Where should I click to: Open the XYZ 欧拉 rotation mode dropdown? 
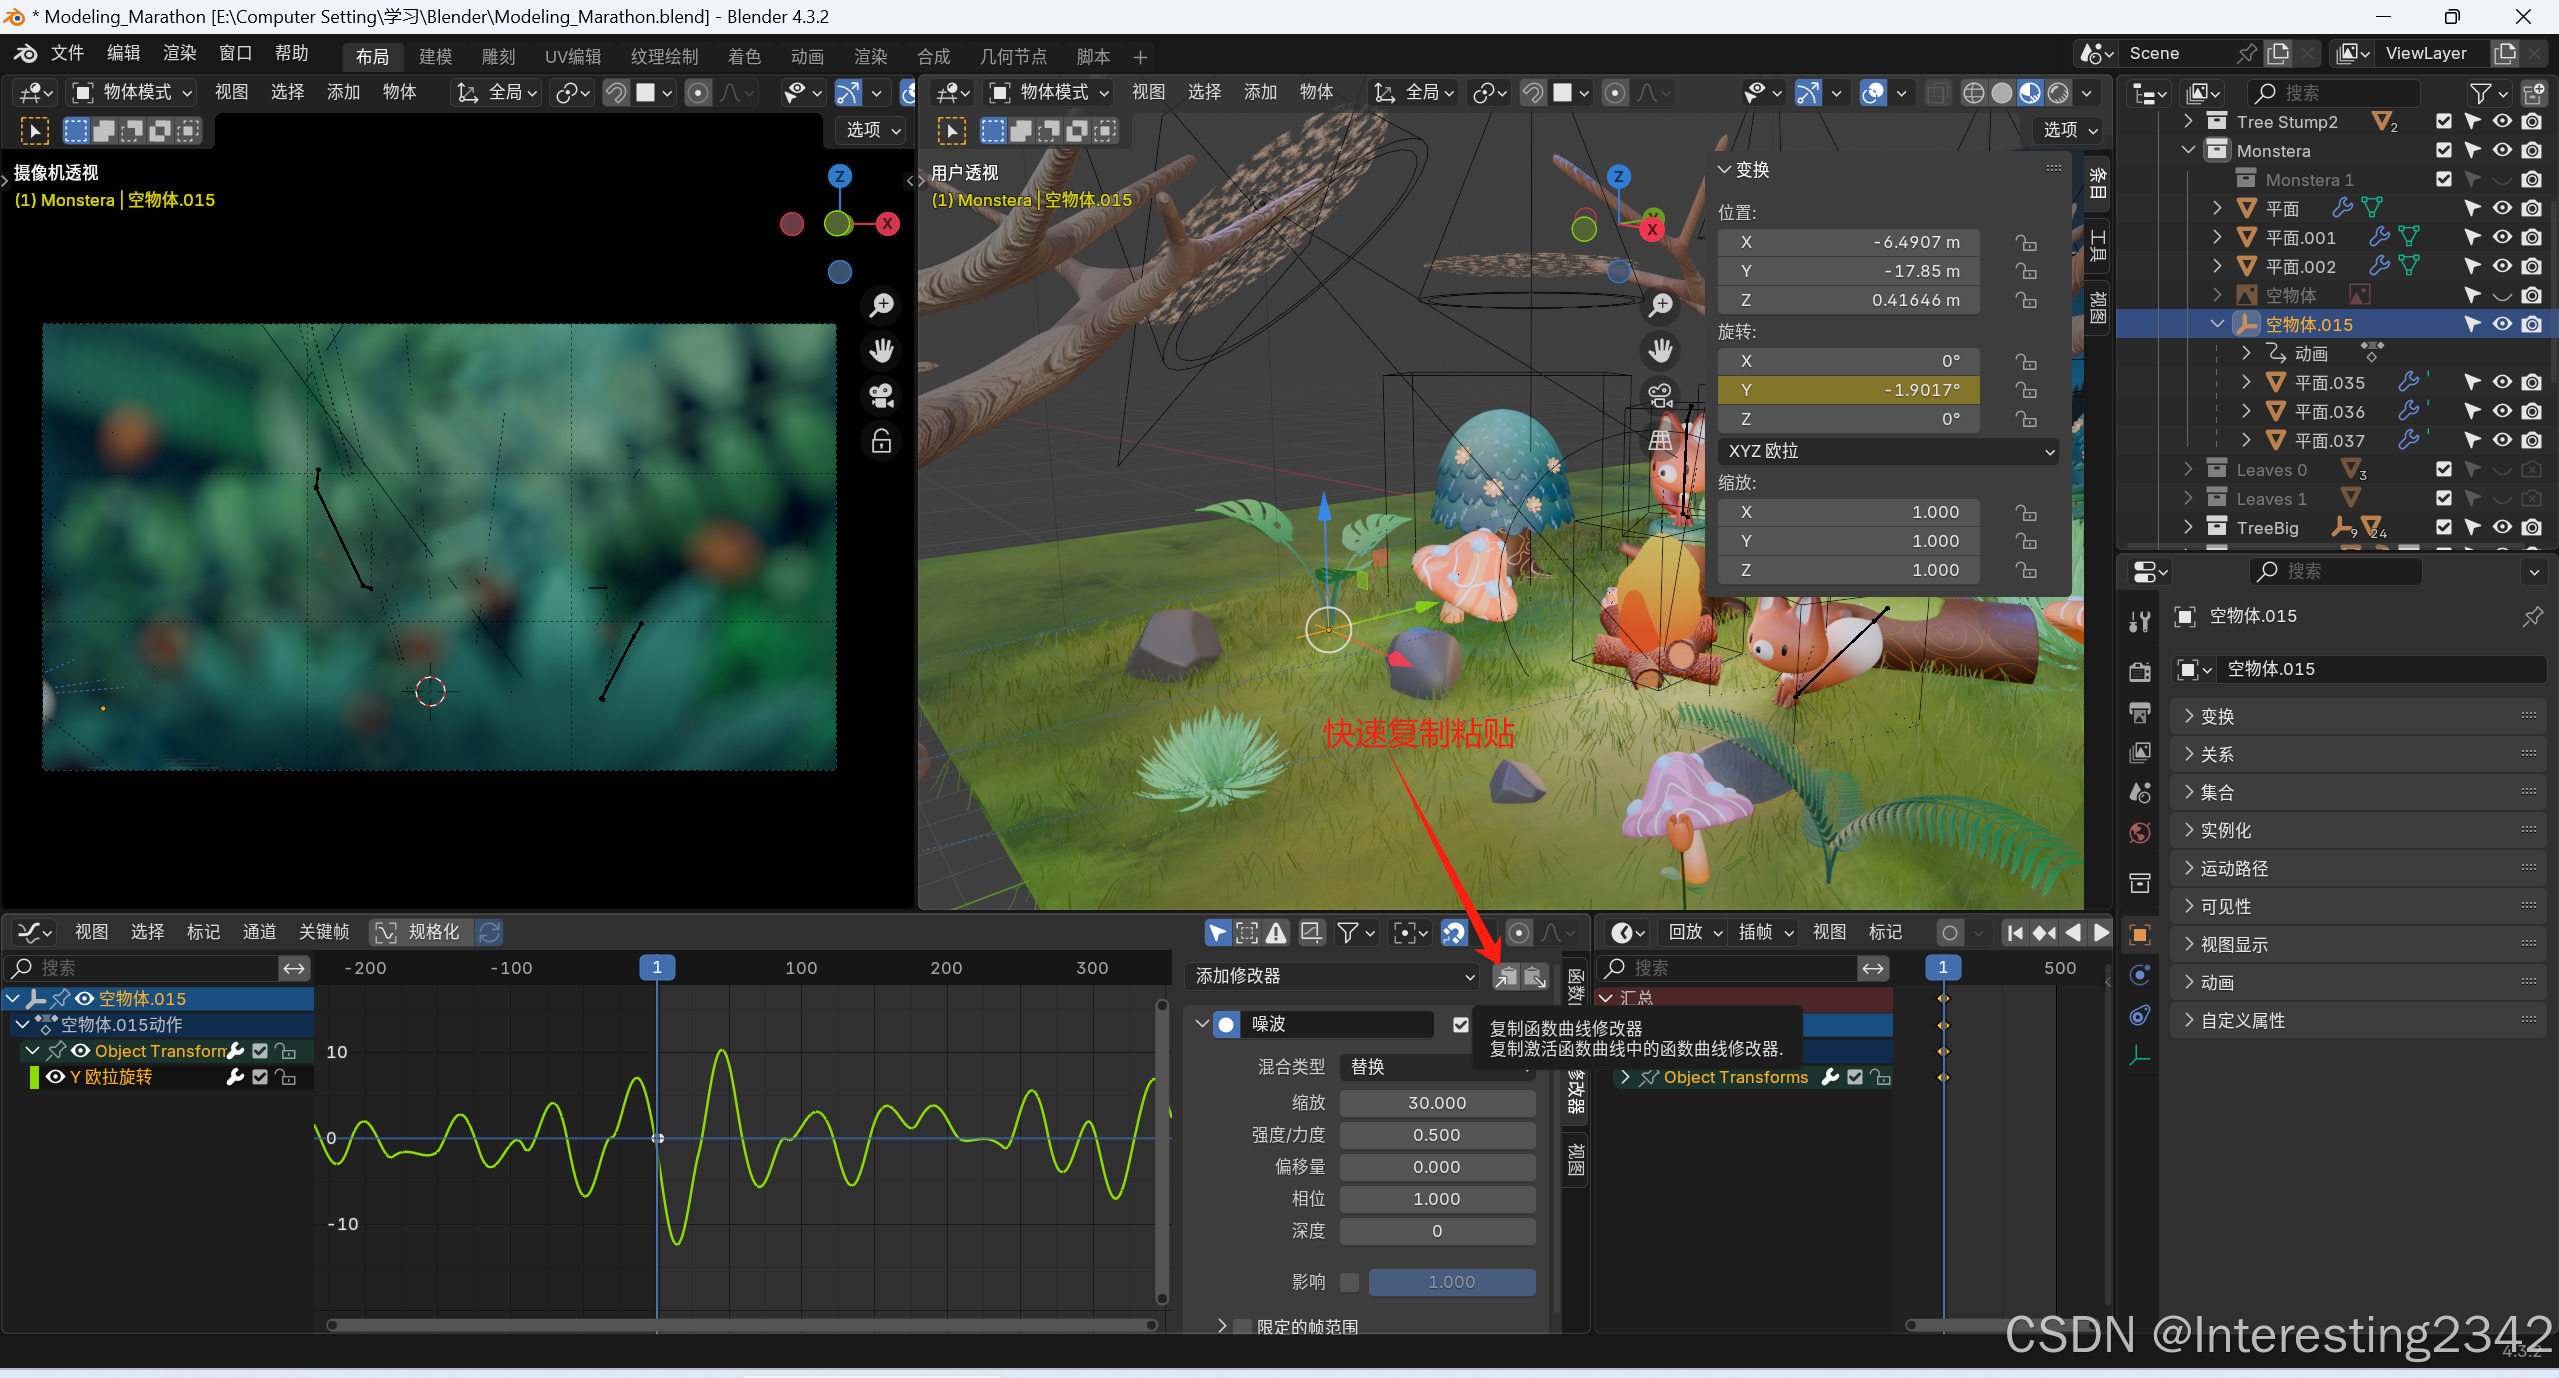(1887, 451)
